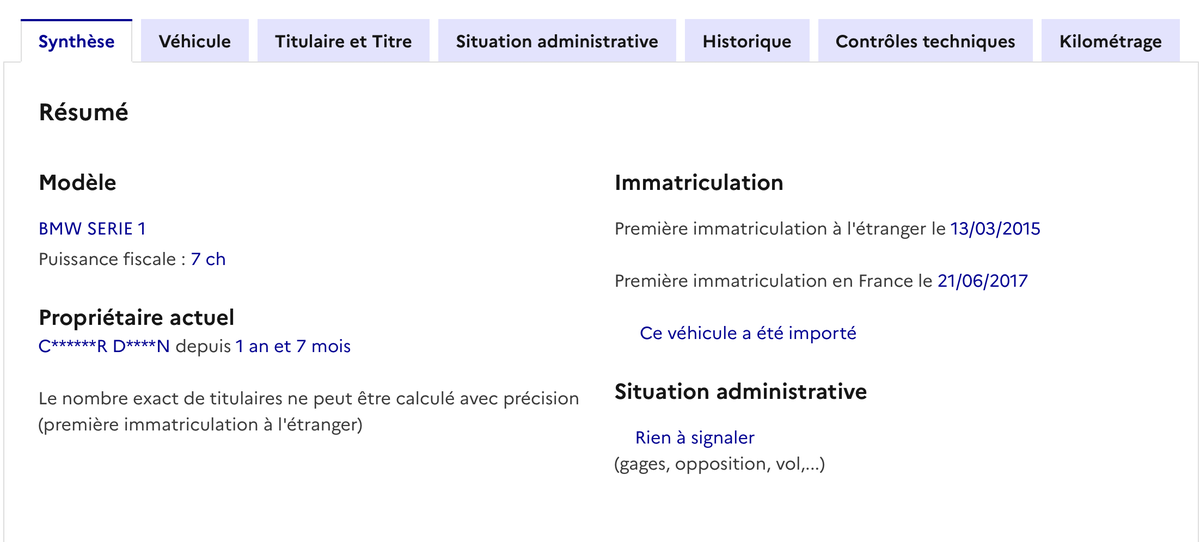This screenshot has height=542, width=1200.
Task: Click the Rien à signaler status text
Action: 695,437
